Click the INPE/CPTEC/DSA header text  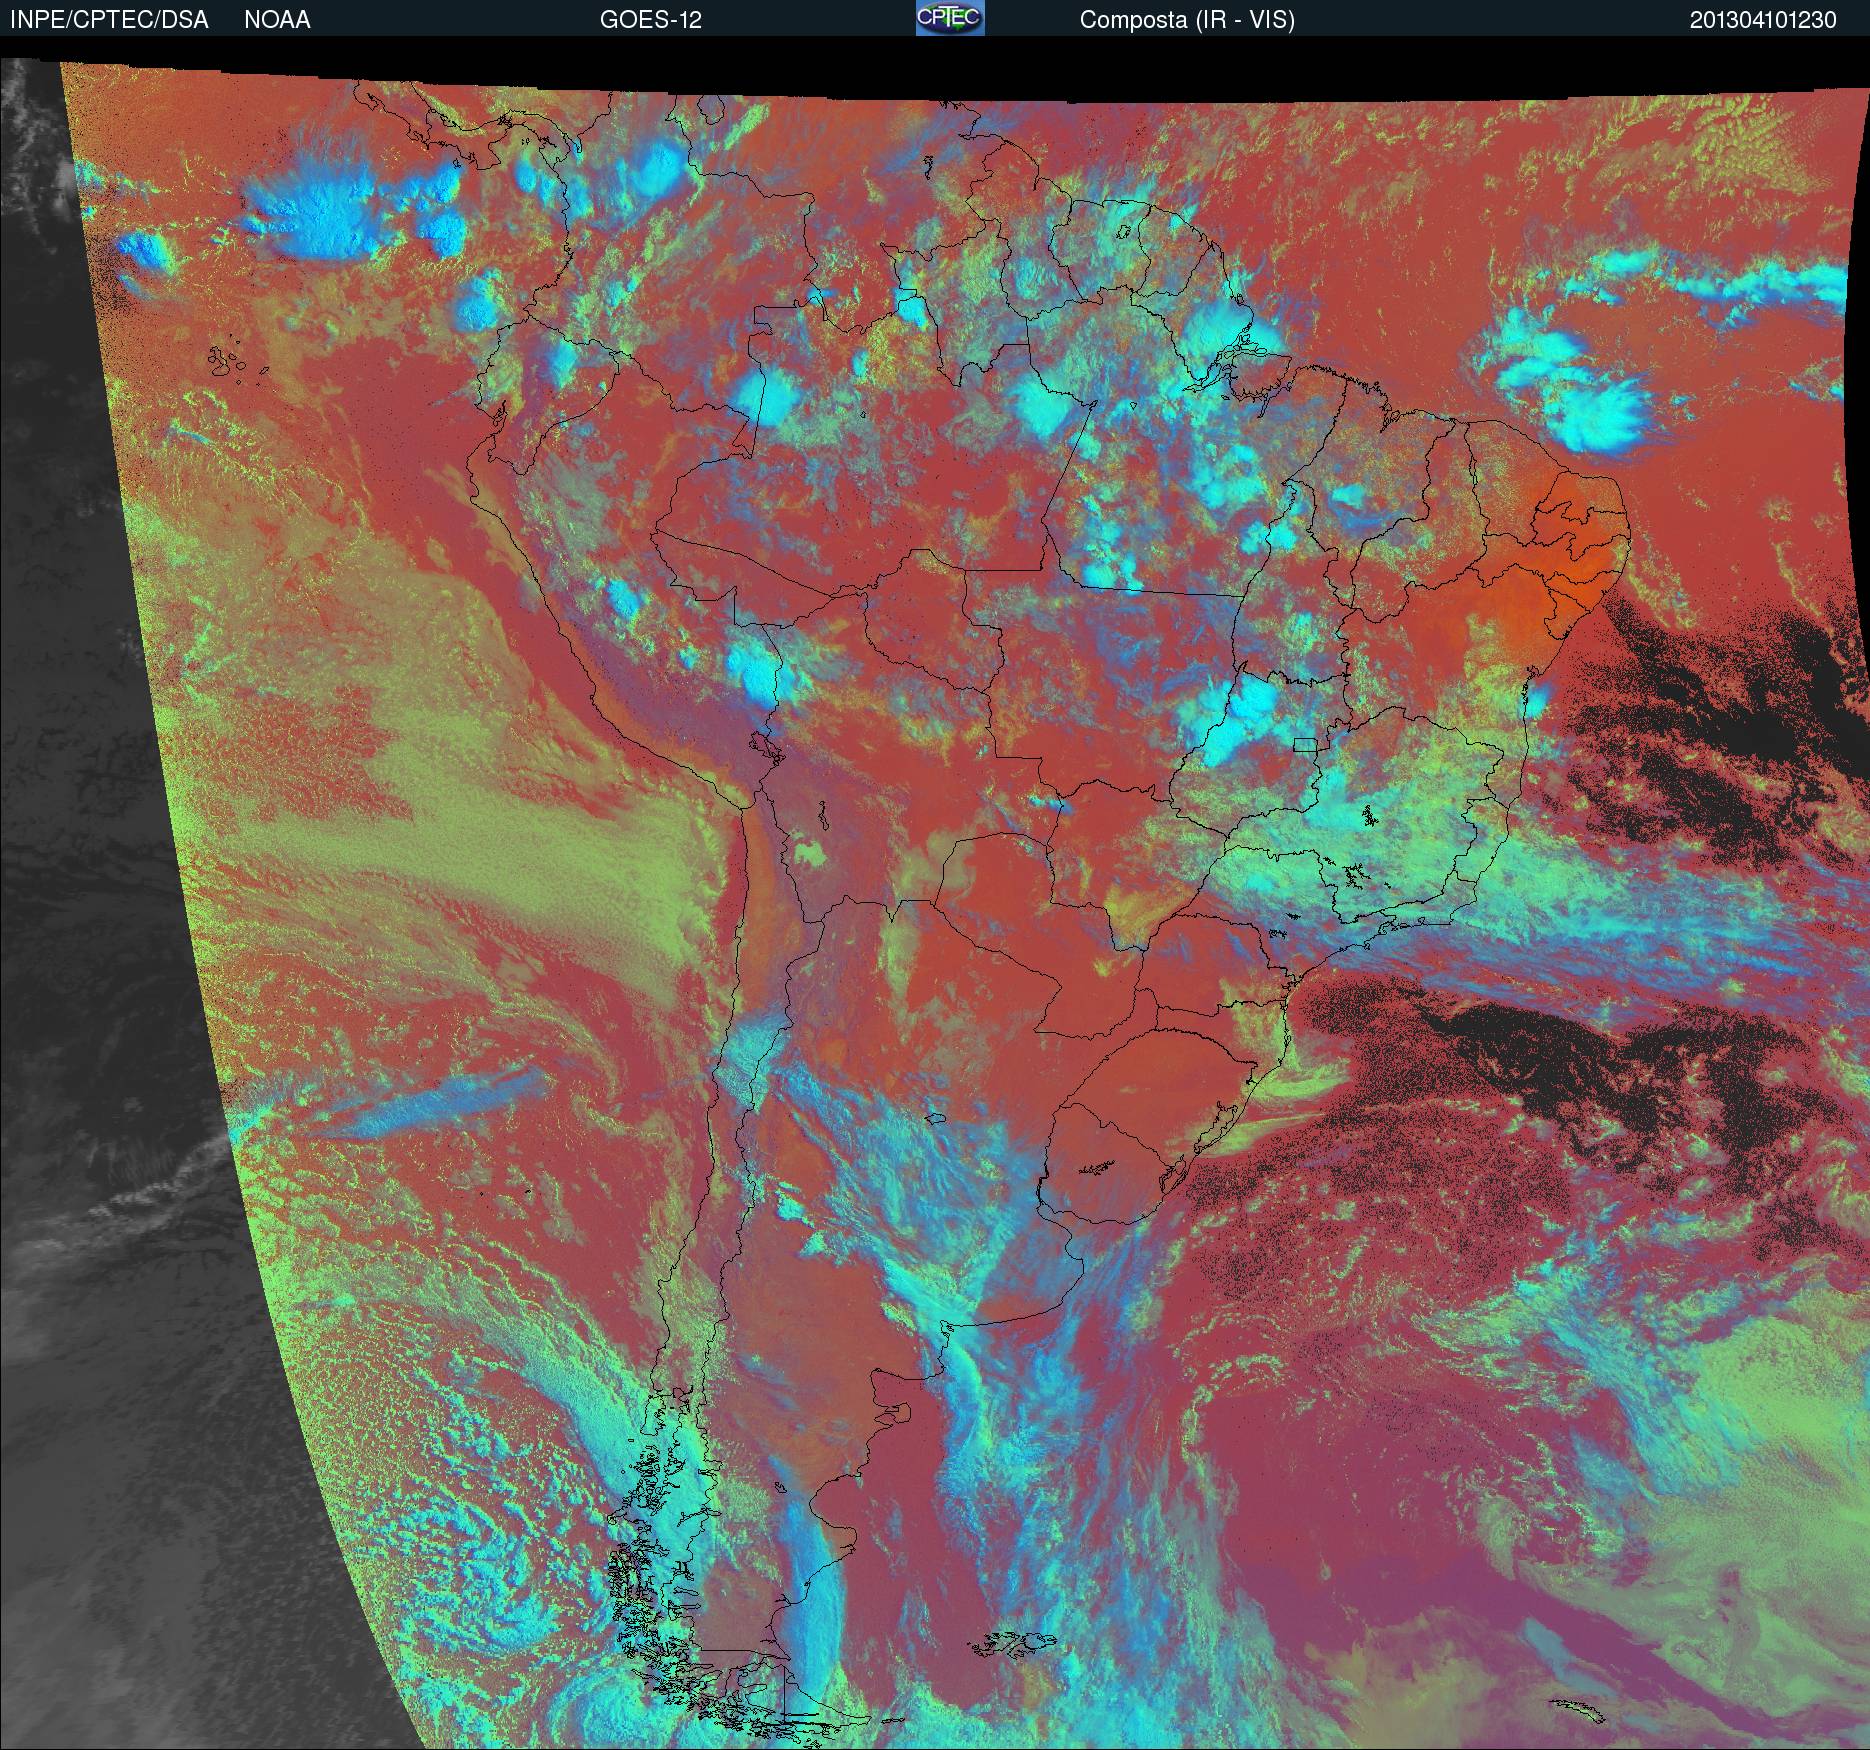(109, 20)
